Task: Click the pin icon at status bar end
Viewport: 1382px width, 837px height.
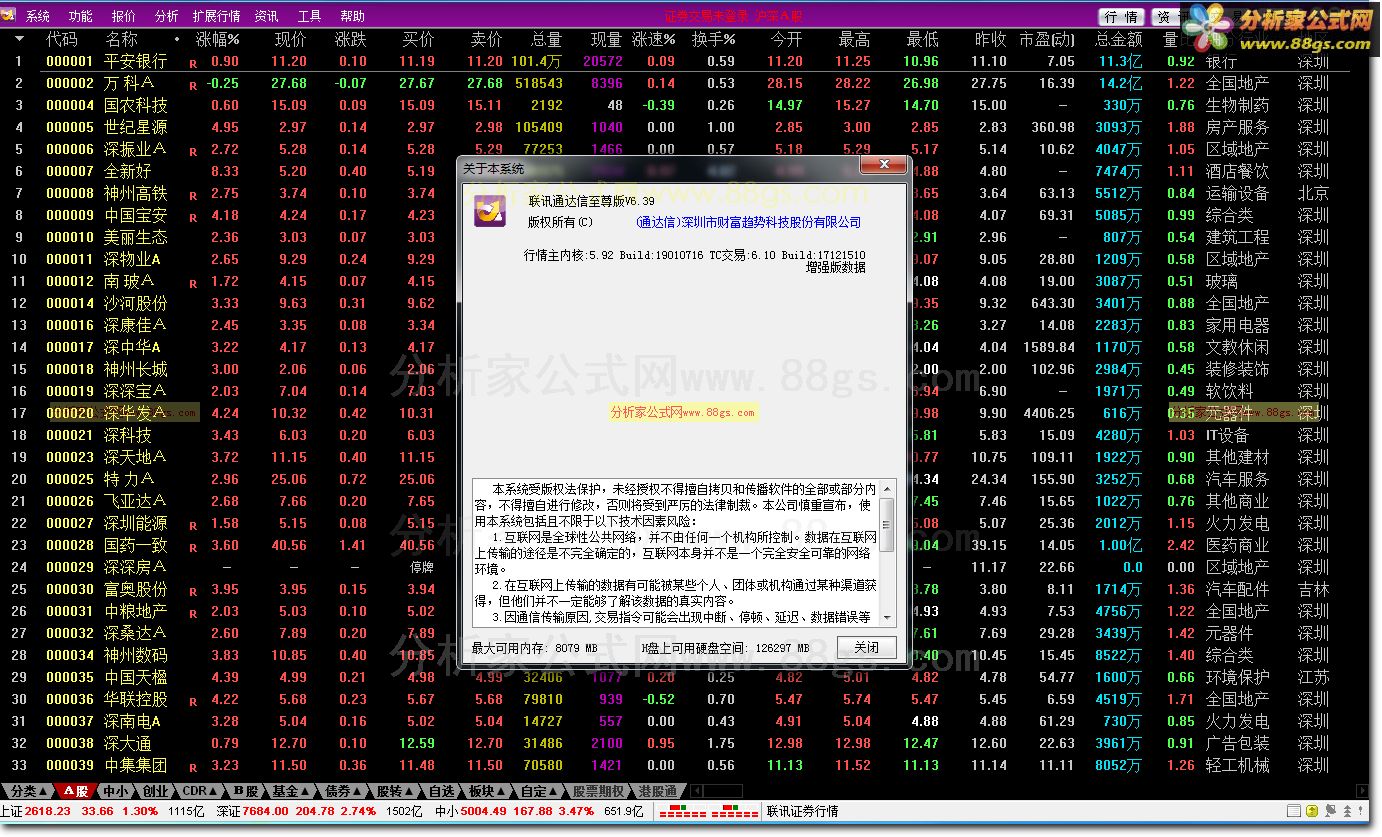Action: point(1360,810)
